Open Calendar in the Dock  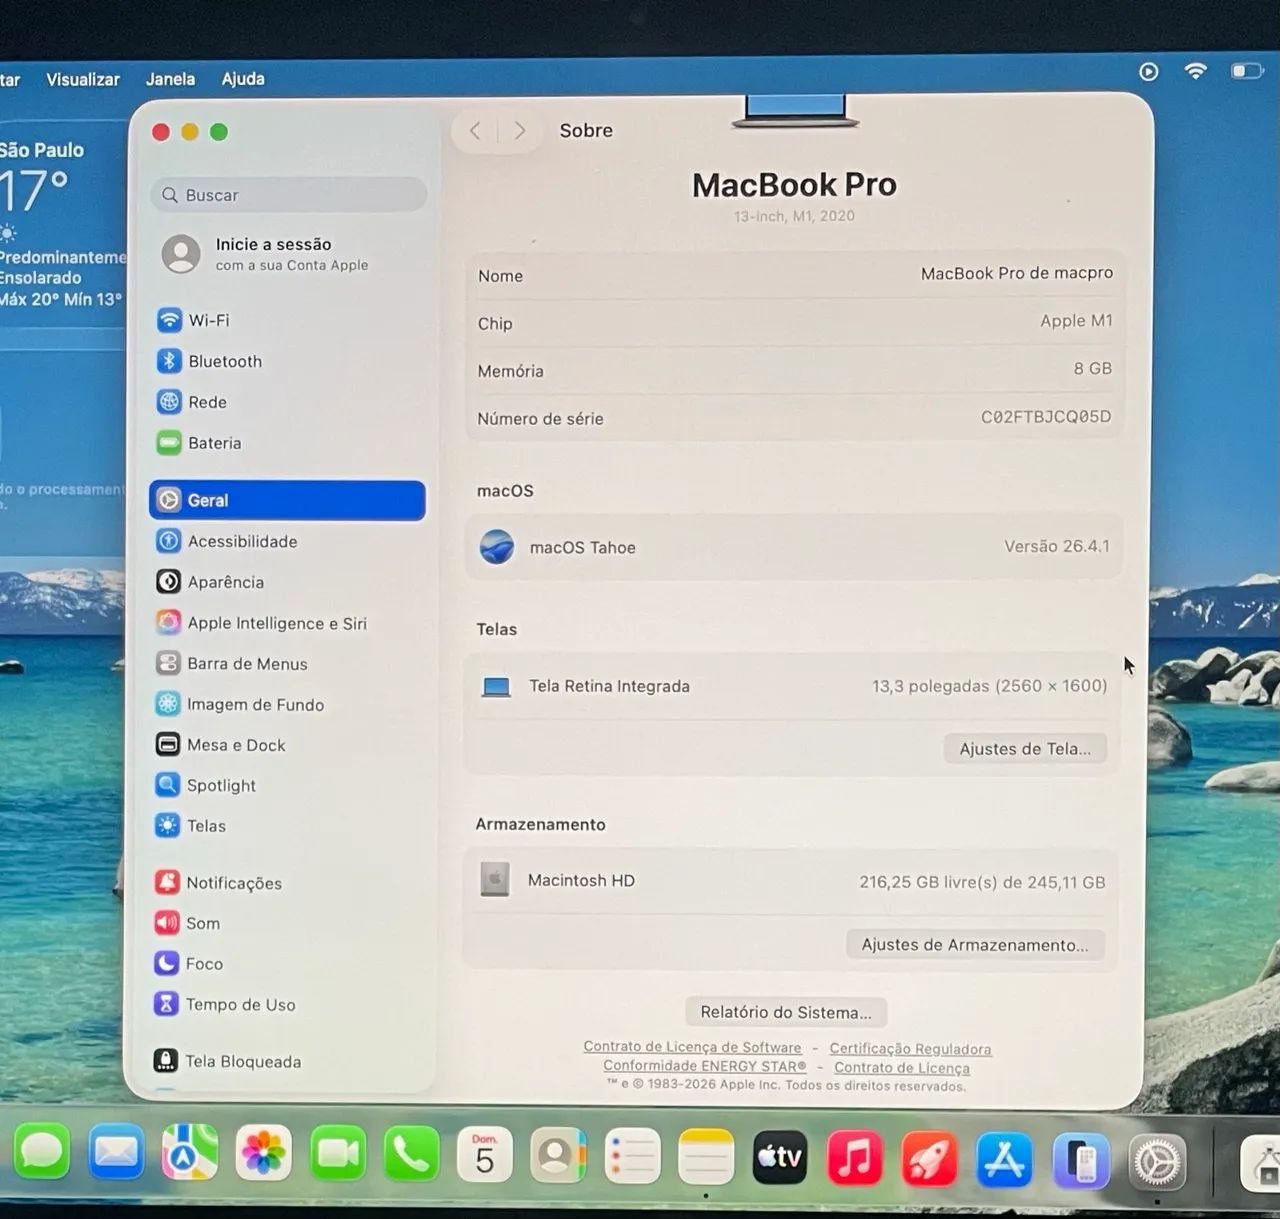pos(485,1155)
